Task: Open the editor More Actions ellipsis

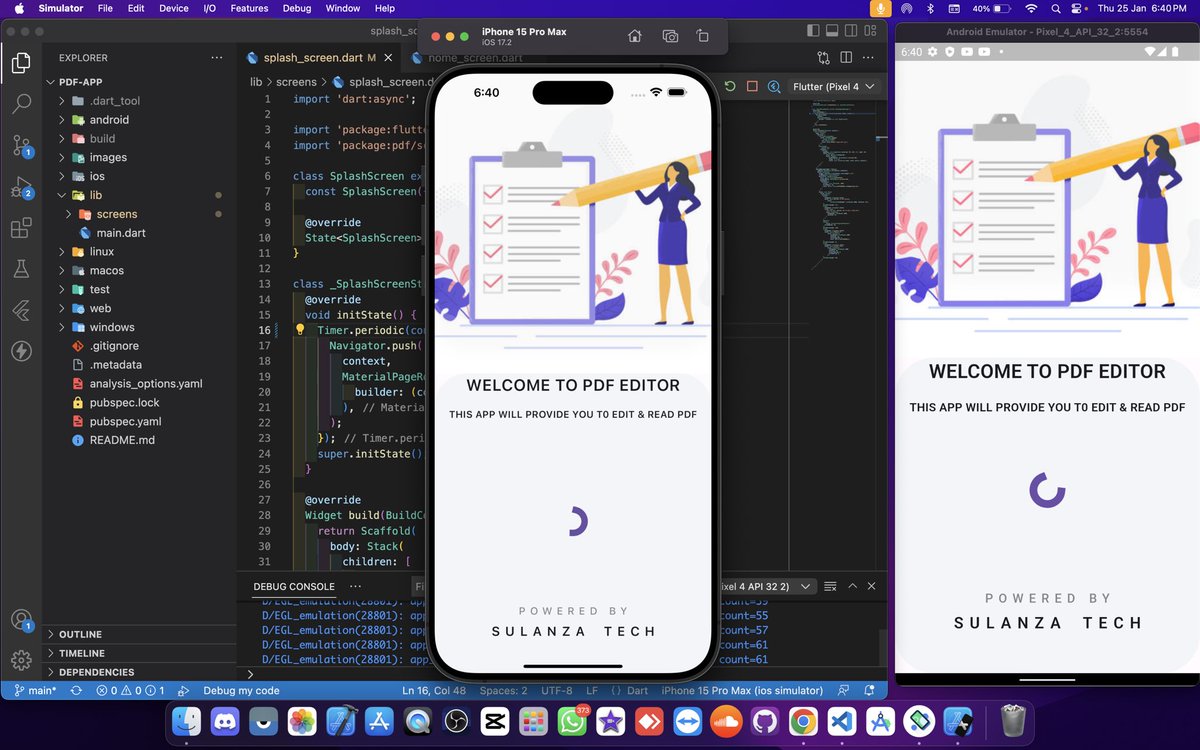Action: click(x=868, y=58)
